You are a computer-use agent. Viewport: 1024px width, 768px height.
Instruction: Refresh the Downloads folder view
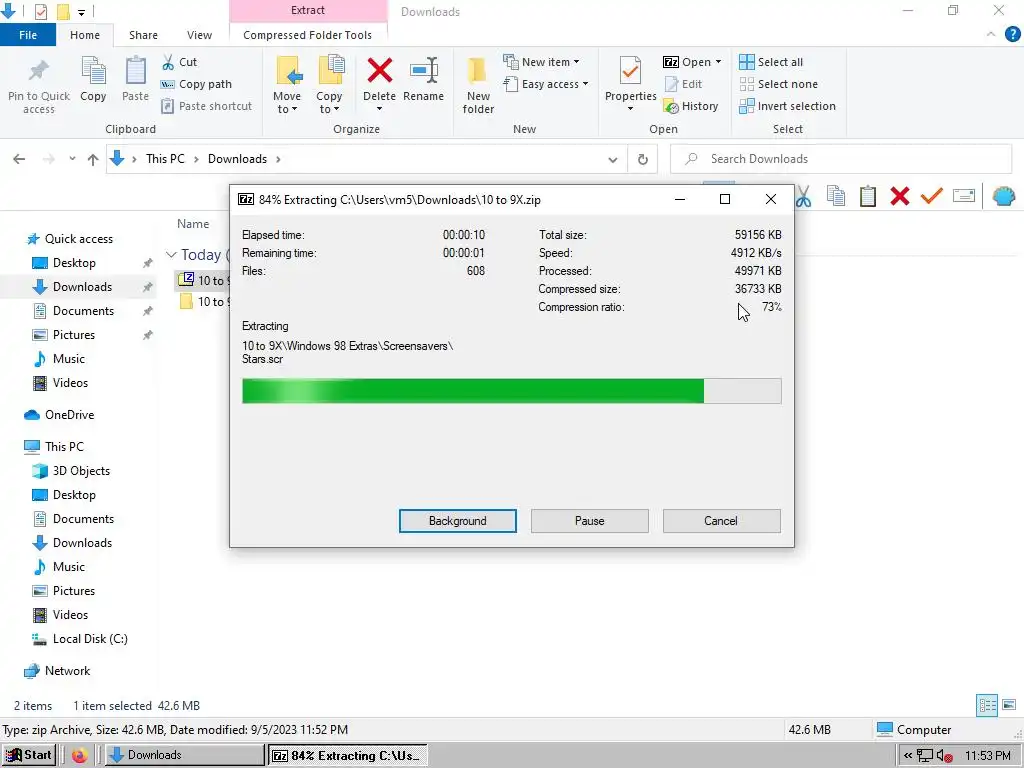(x=643, y=159)
